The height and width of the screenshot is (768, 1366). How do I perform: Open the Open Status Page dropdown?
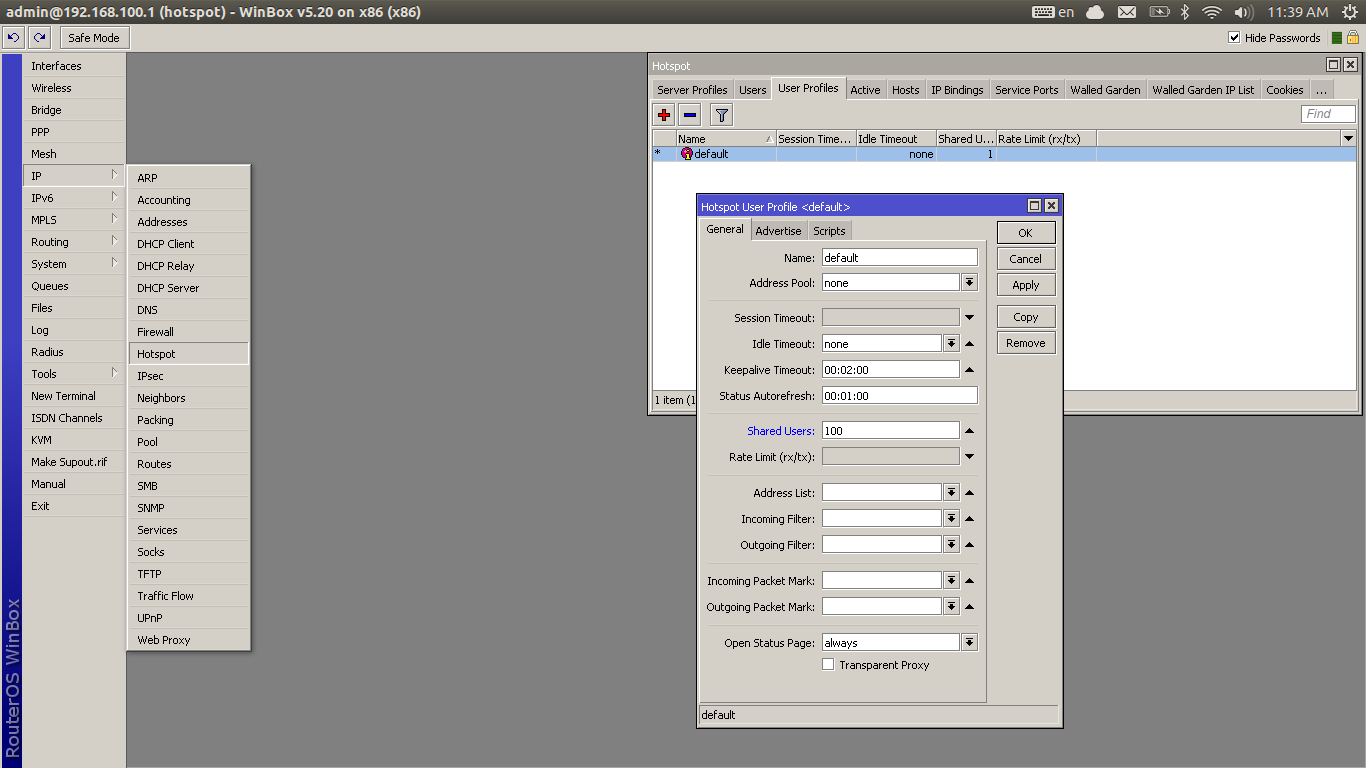click(x=969, y=643)
